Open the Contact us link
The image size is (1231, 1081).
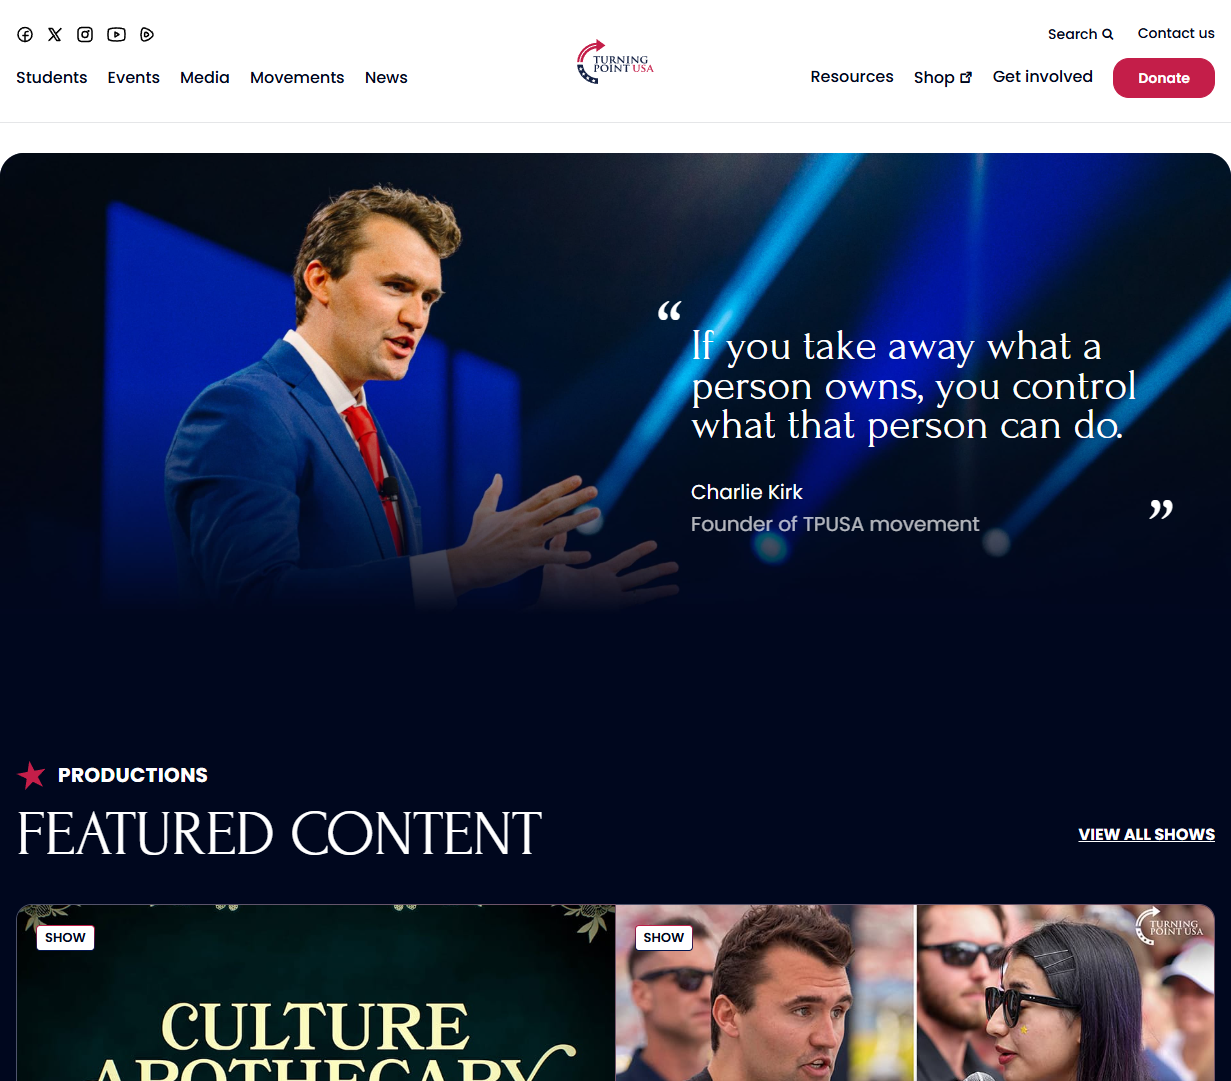click(1176, 33)
